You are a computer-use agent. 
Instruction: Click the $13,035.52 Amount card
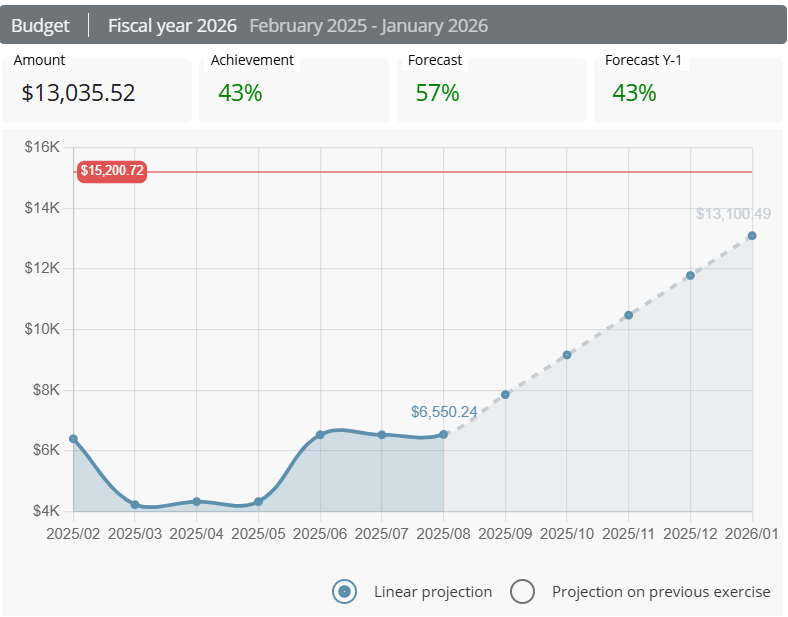tap(96, 93)
